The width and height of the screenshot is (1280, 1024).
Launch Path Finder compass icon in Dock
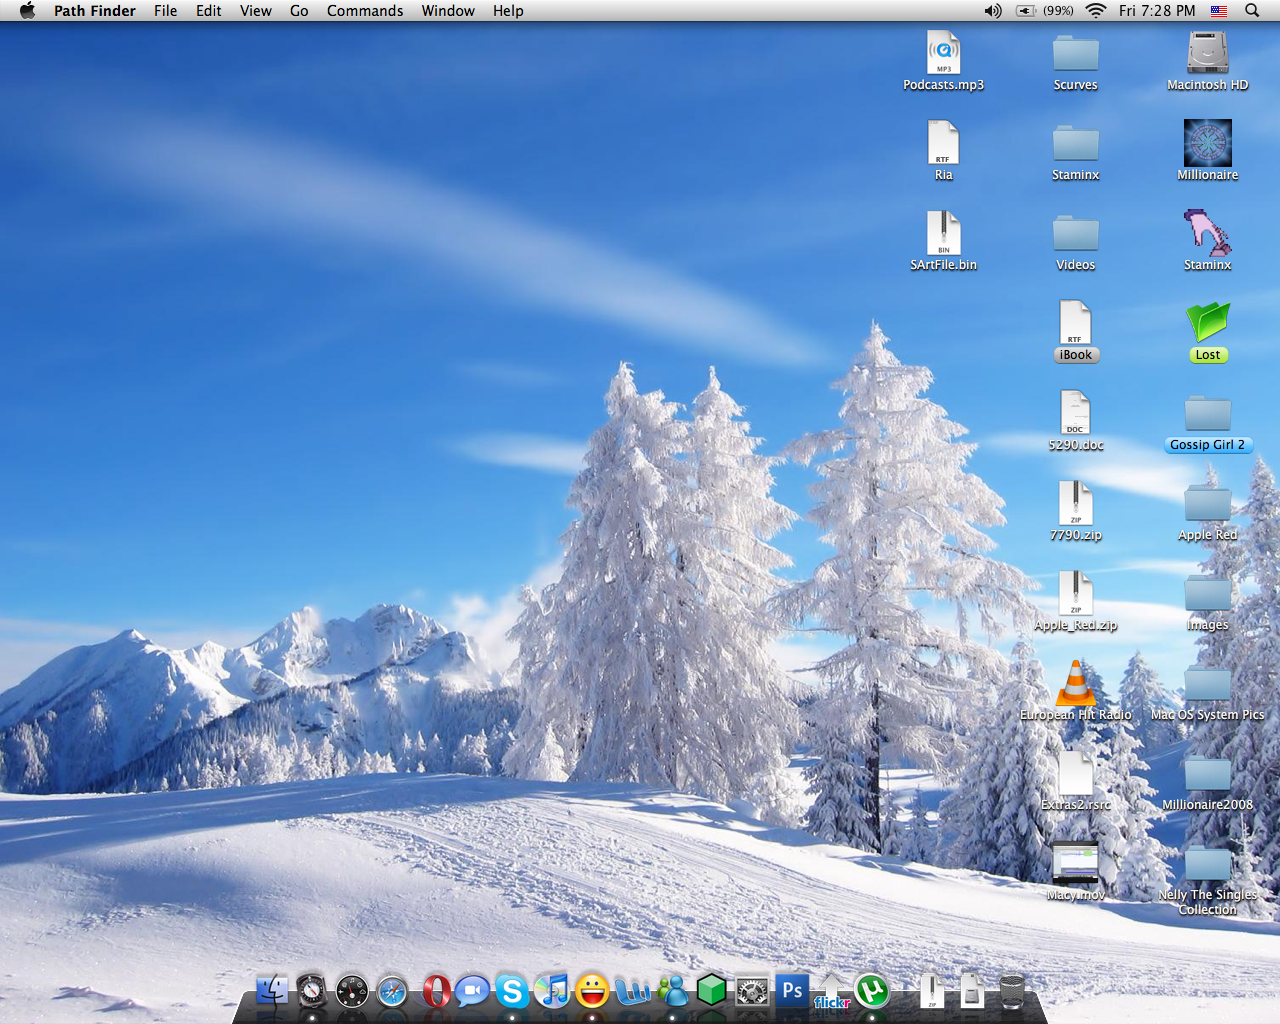click(x=312, y=990)
